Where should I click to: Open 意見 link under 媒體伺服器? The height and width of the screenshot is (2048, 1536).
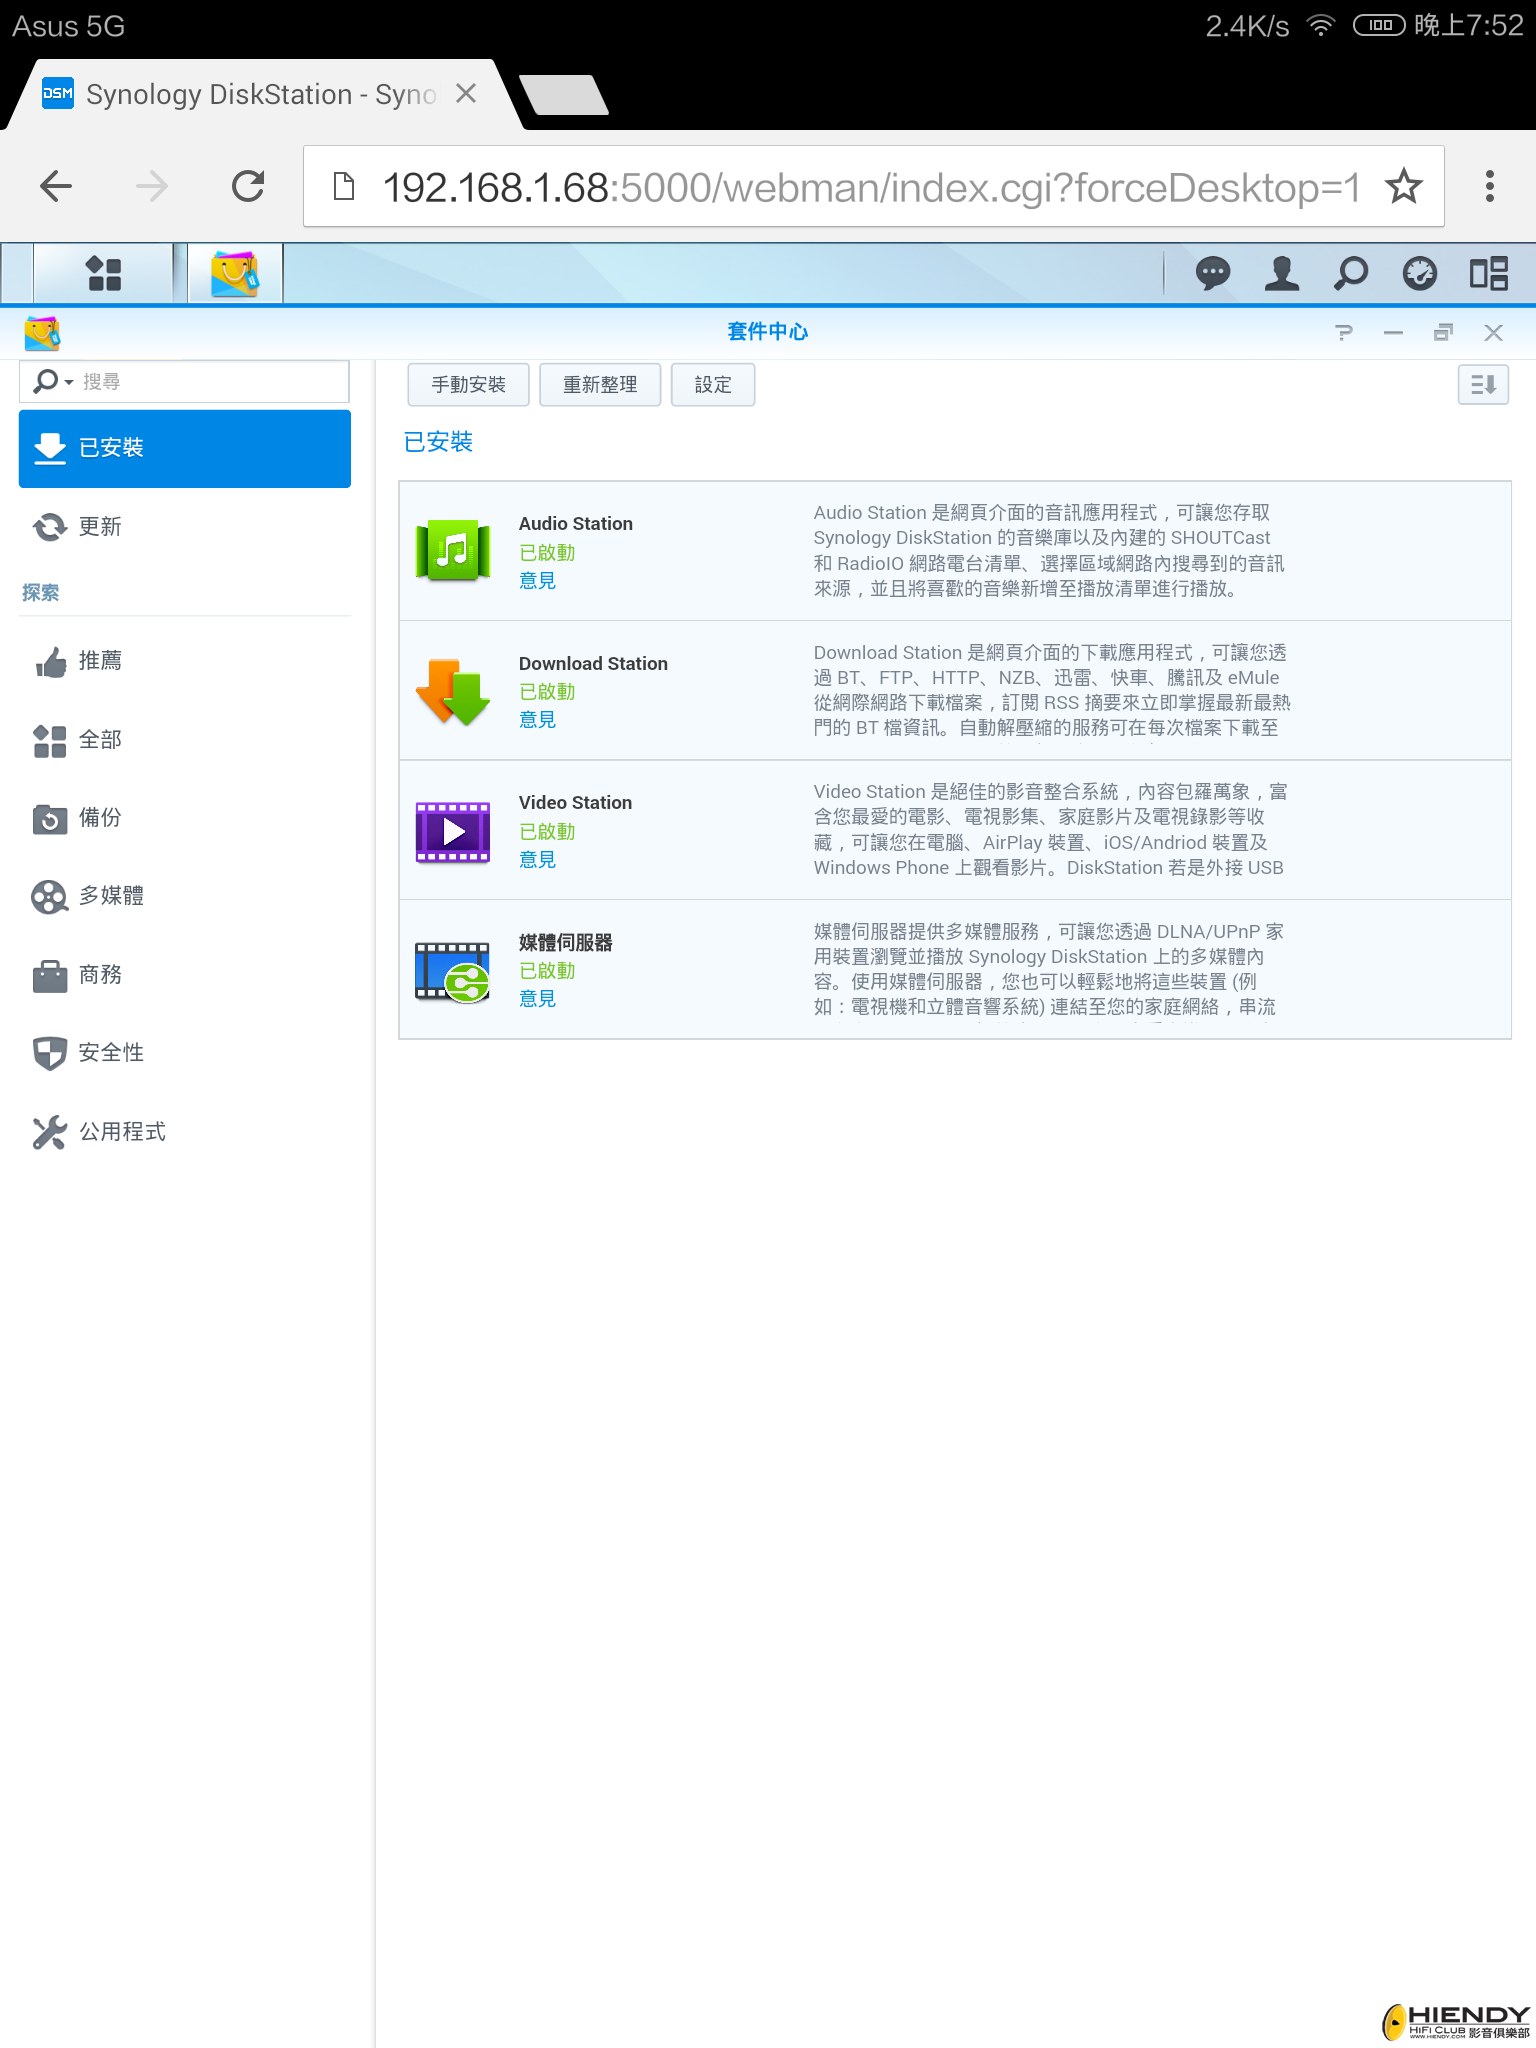537,999
